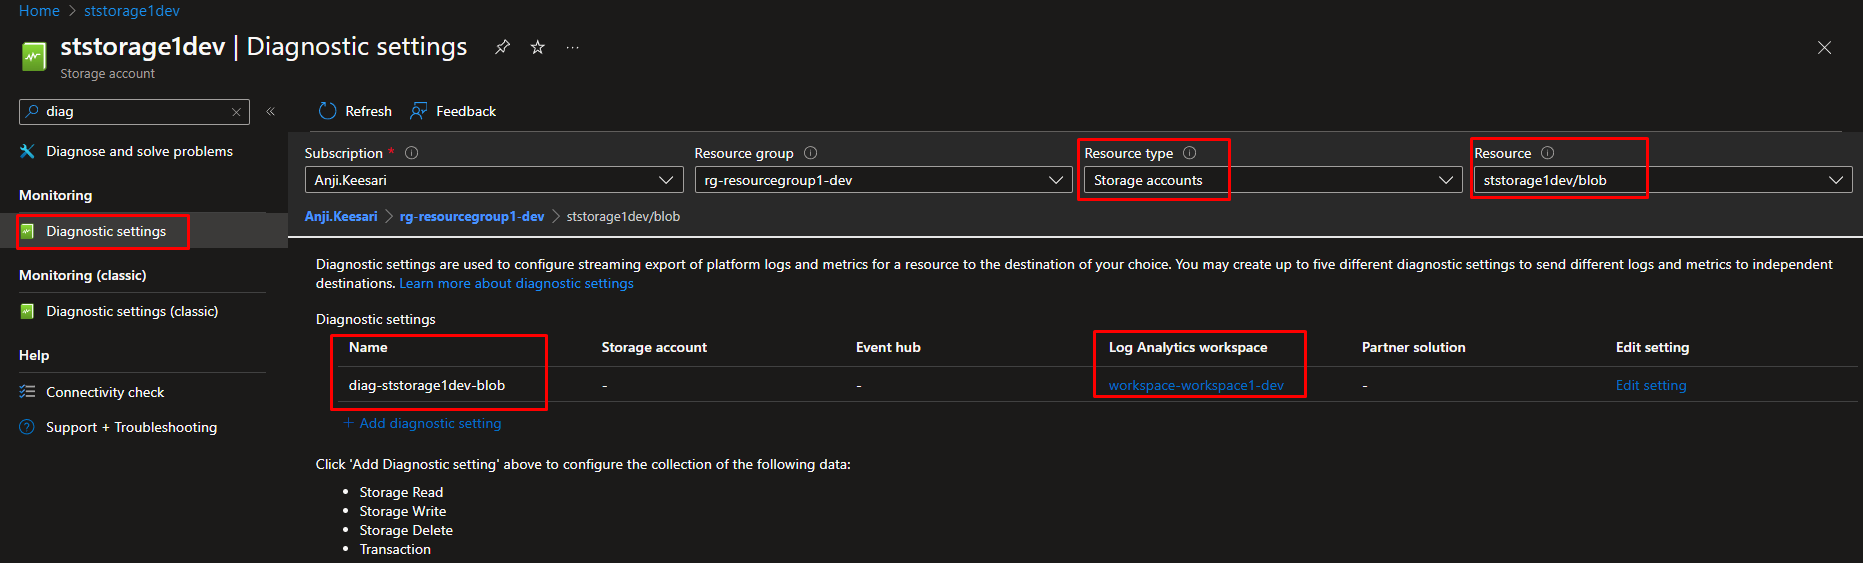Click Edit setting for diag-ststorage1dev-blob
1863x563 pixels.
[1651, 385]
